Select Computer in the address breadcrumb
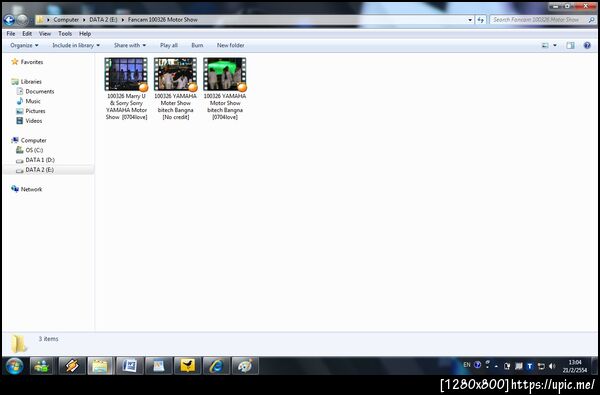The height and width of the screenshot is (395, 600). (66, 20)
